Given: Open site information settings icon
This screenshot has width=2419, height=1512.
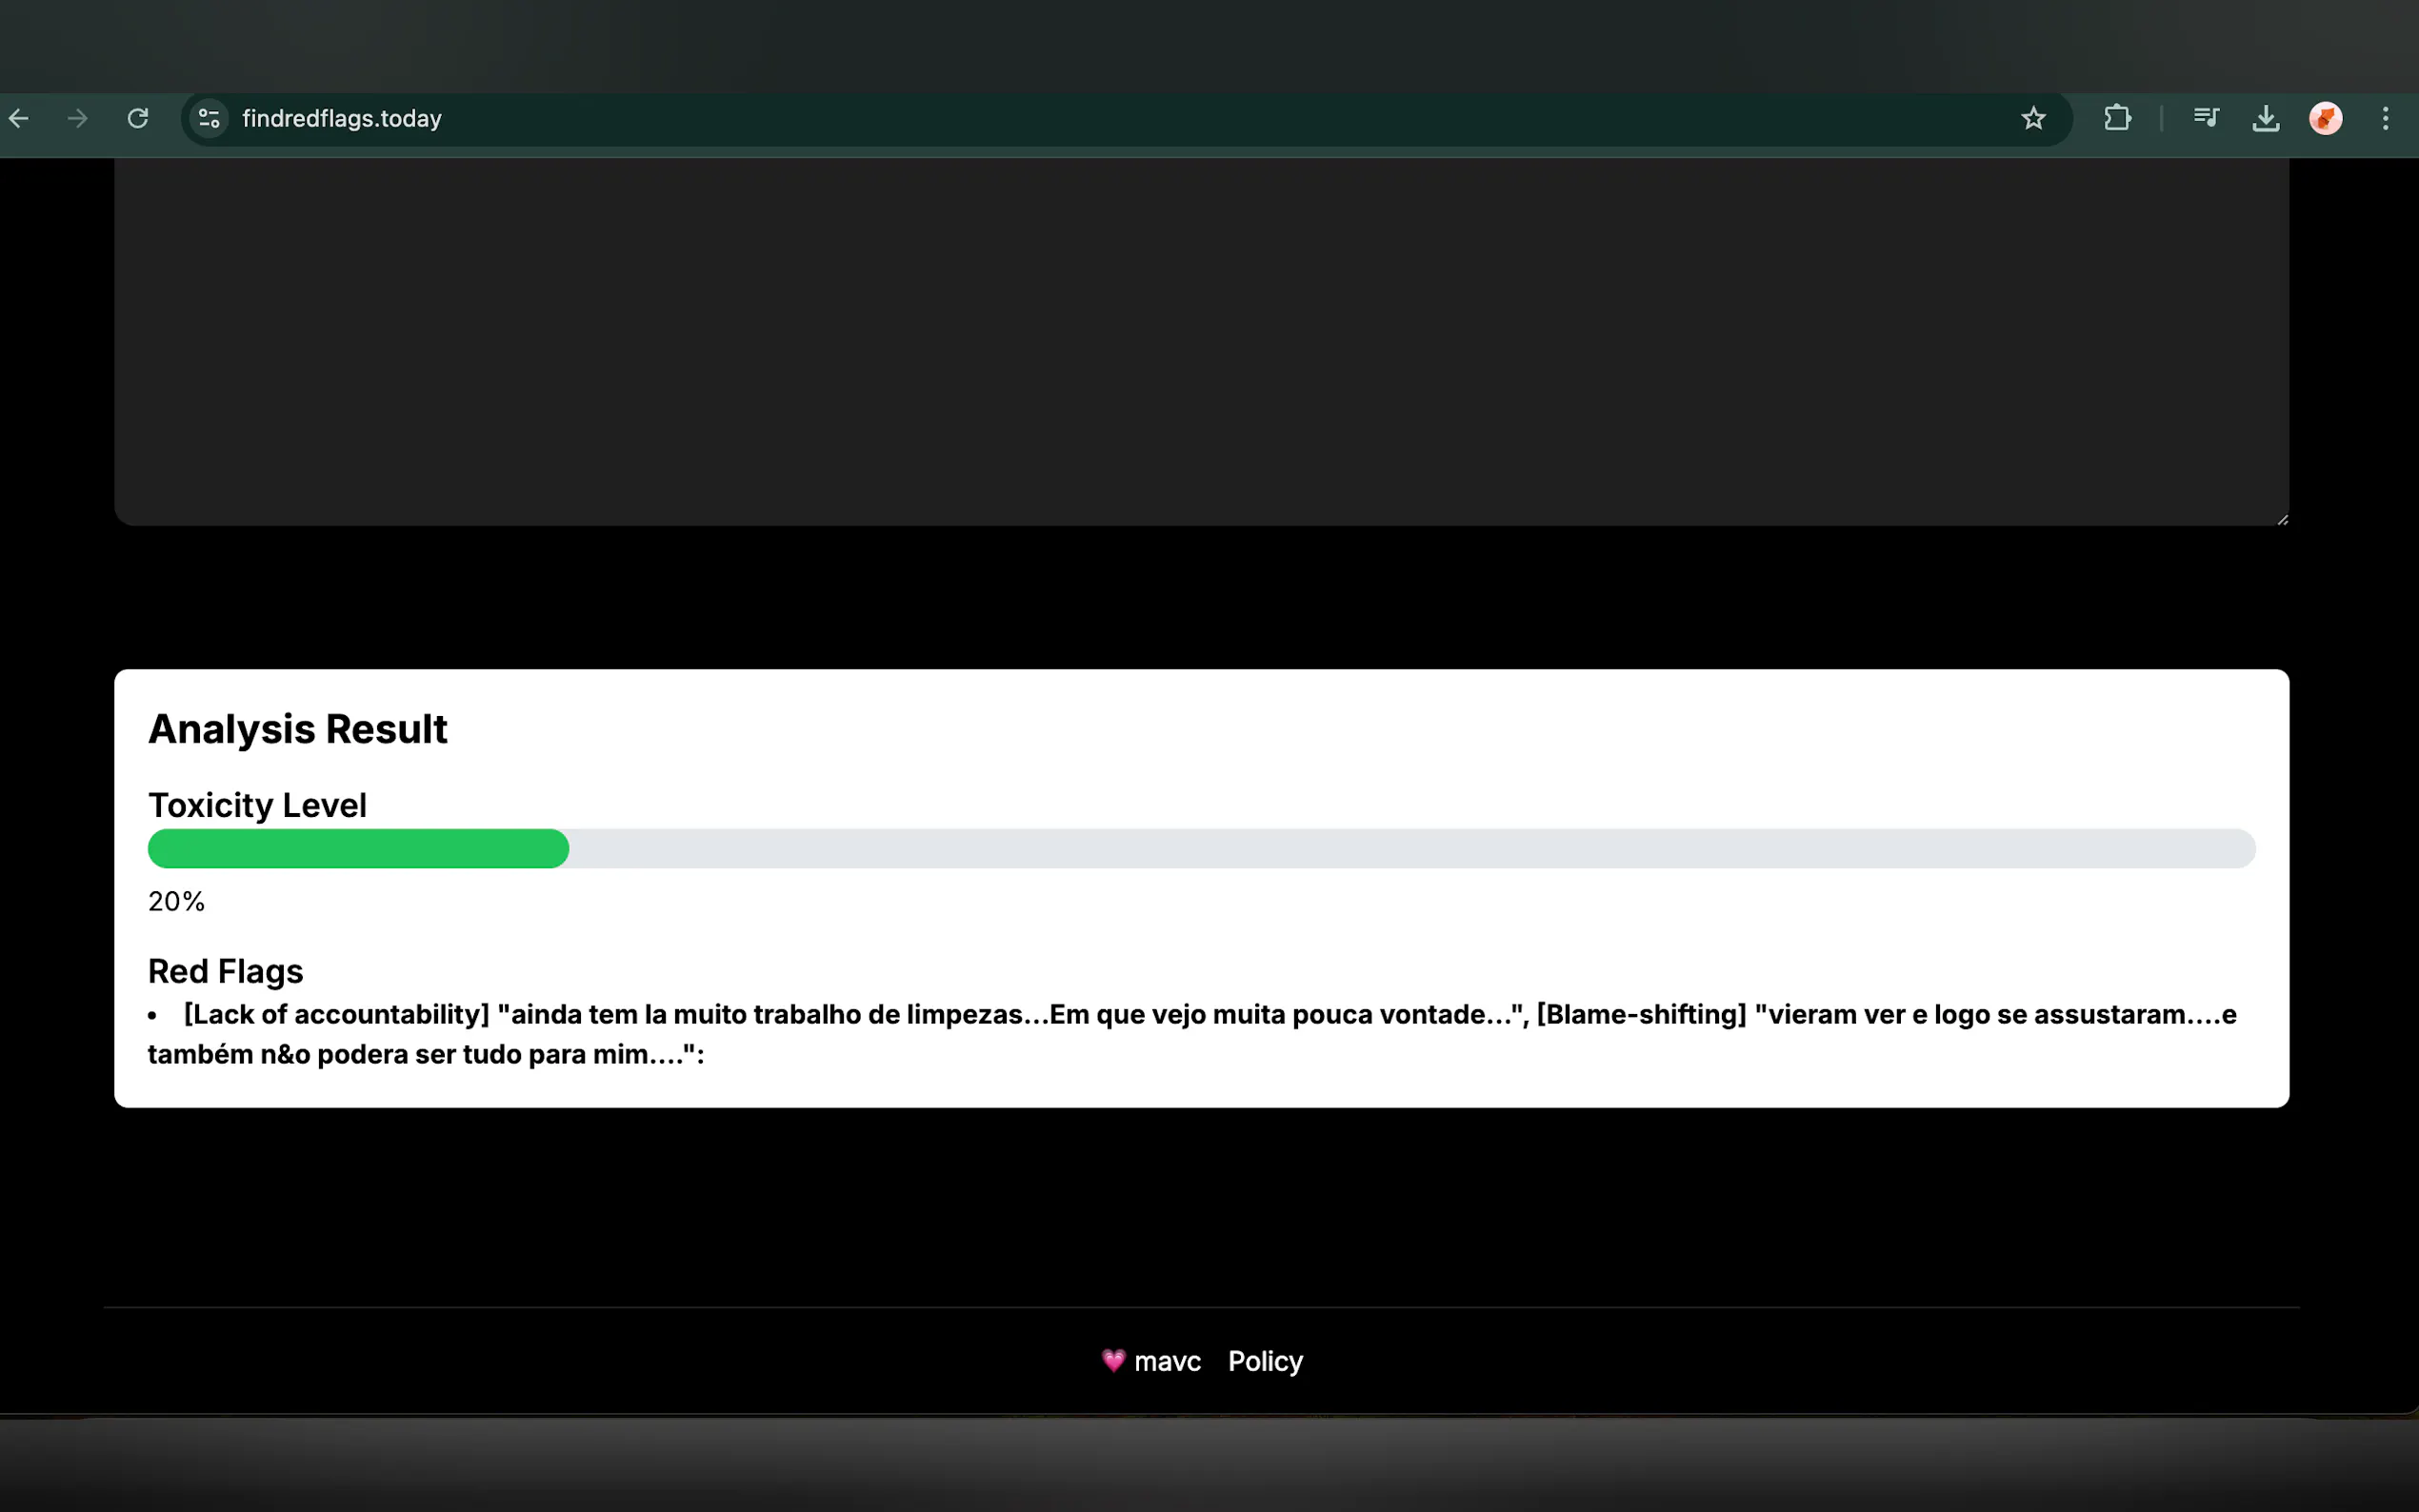Looking at the screenshot, I should (209, 119).
